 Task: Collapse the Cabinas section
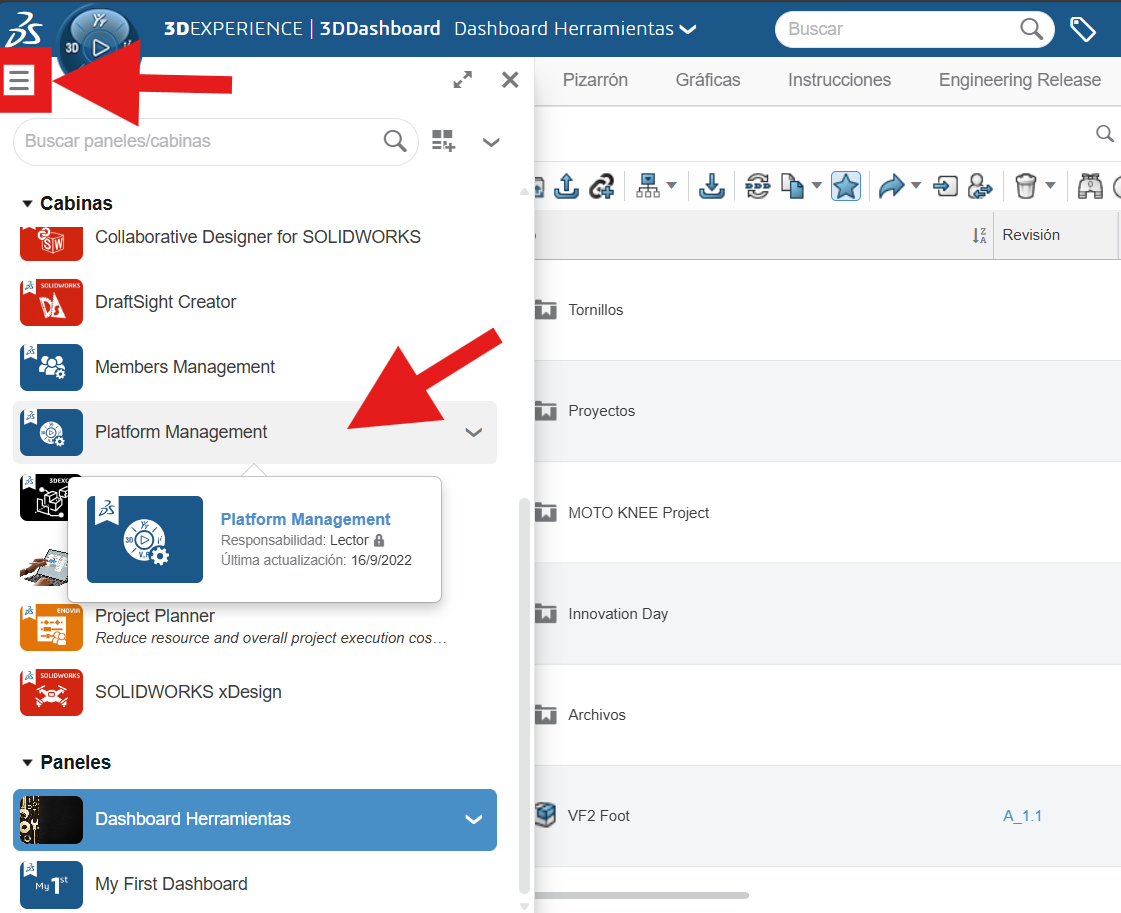pos(27,204)
